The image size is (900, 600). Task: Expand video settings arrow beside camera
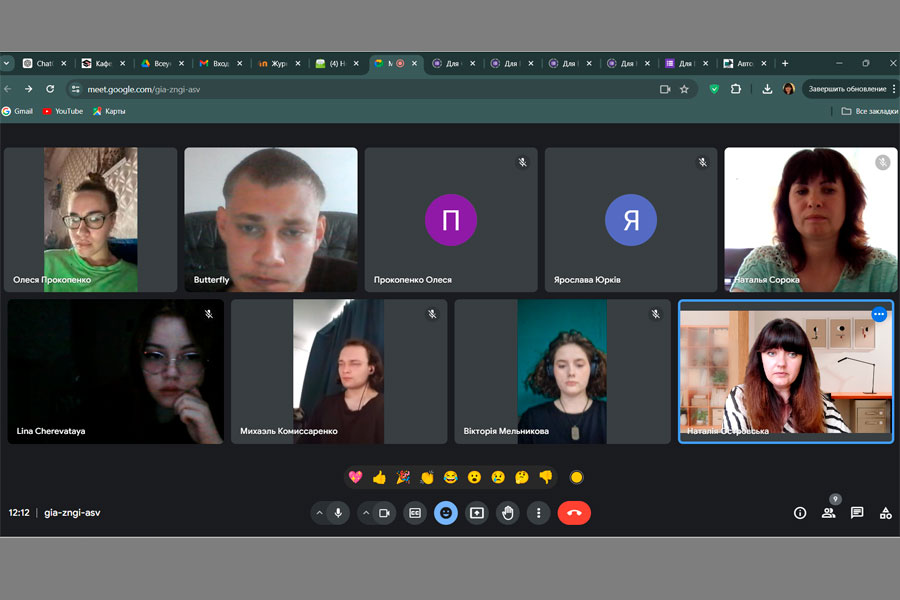point(366,513)
